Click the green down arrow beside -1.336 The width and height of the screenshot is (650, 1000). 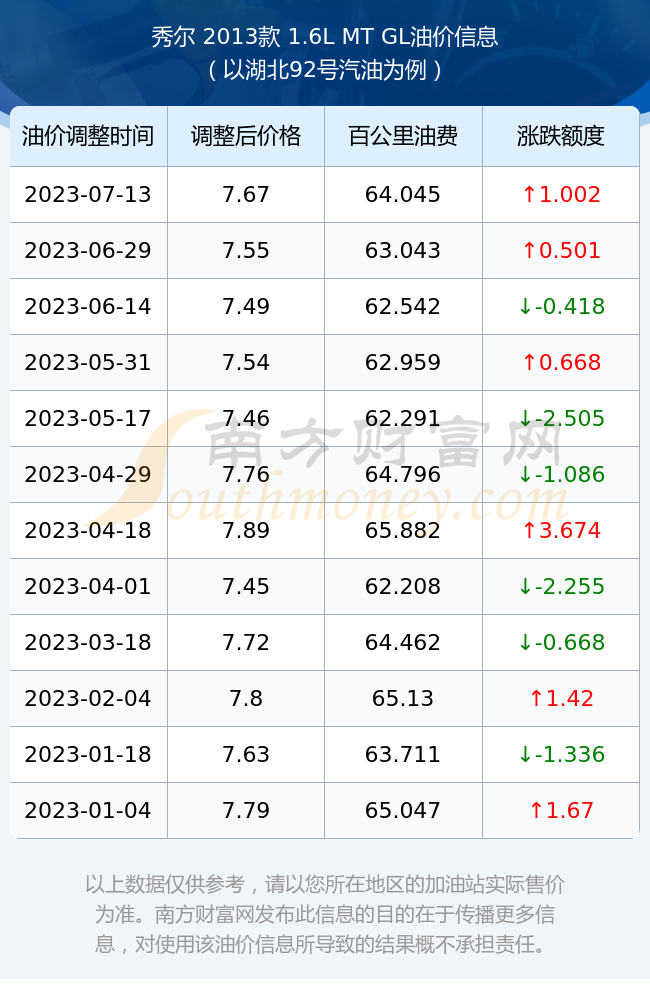(525, 754)
